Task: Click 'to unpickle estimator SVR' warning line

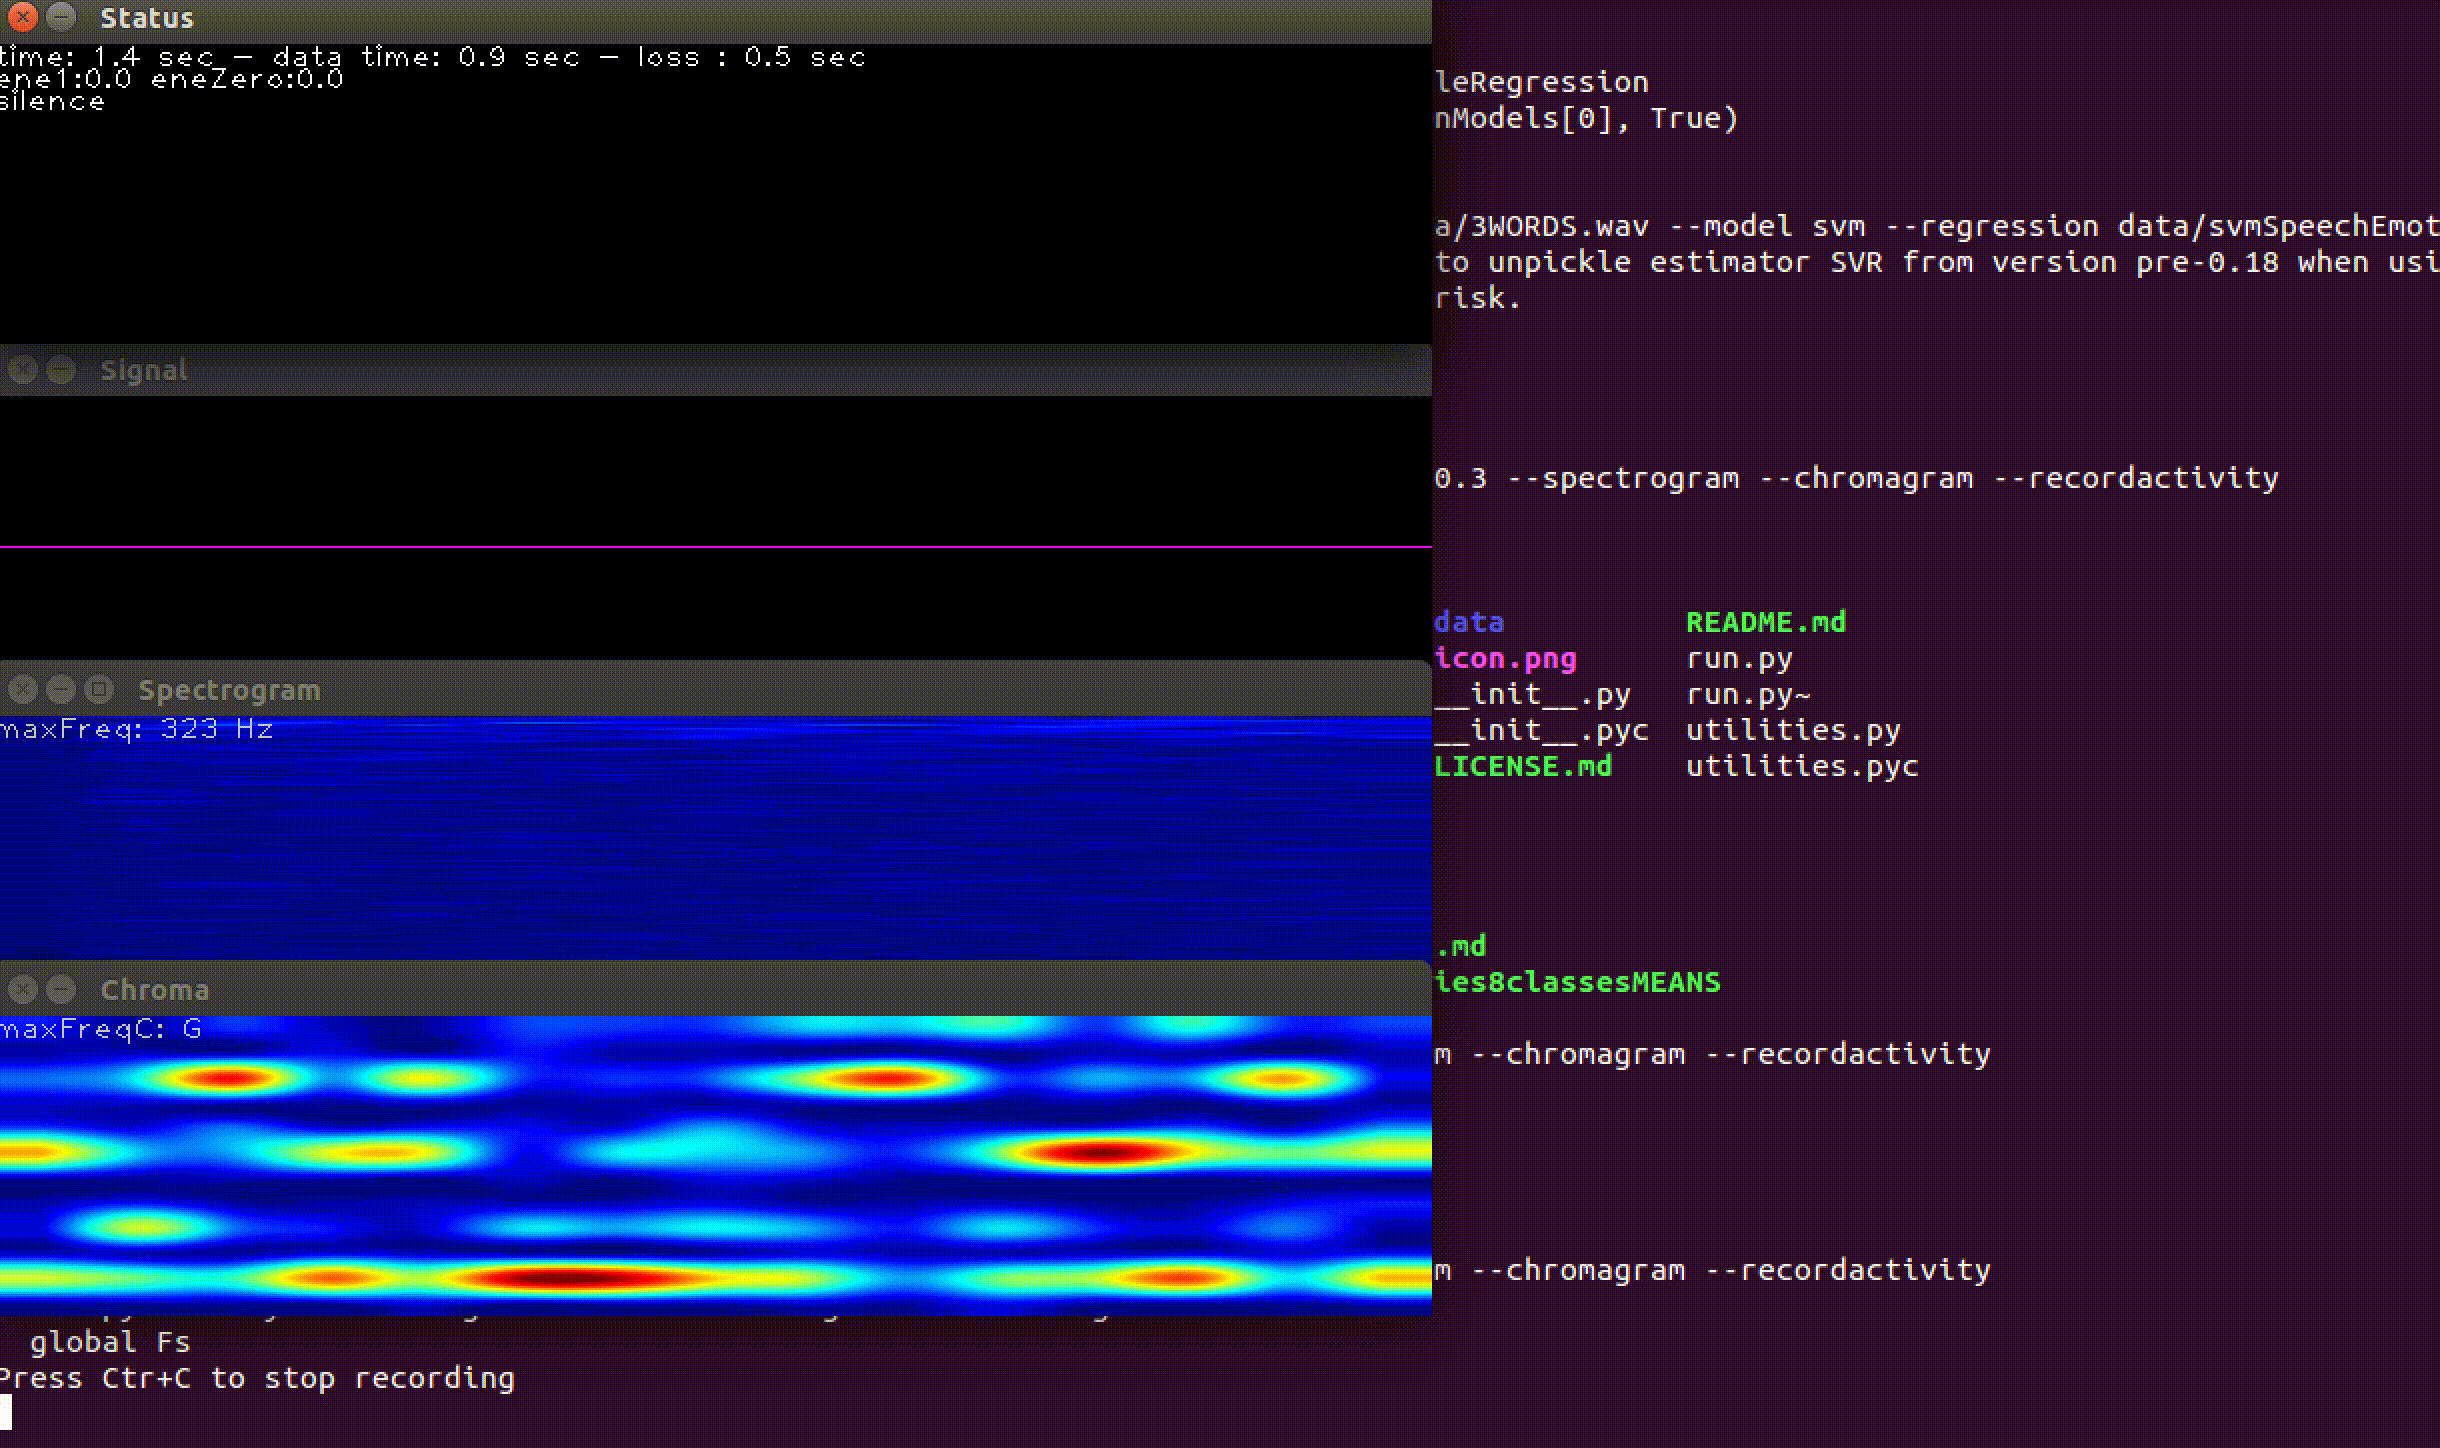Action: (x=1937, y=262)
